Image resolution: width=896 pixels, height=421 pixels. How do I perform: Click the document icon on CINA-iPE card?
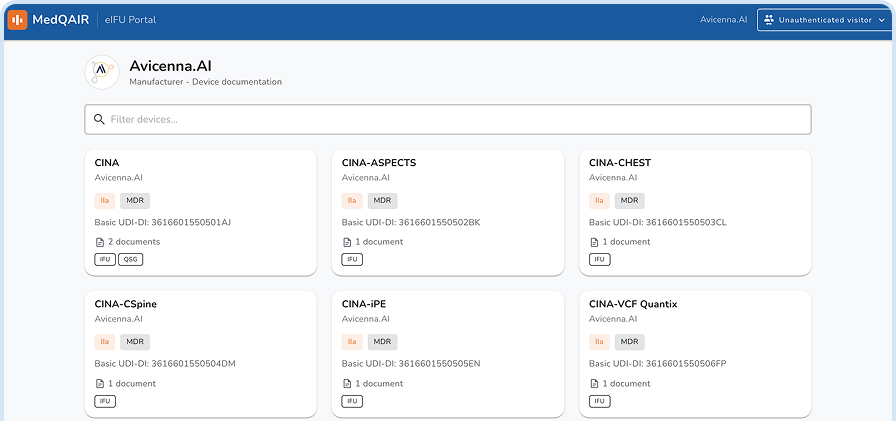click(347, 384)
